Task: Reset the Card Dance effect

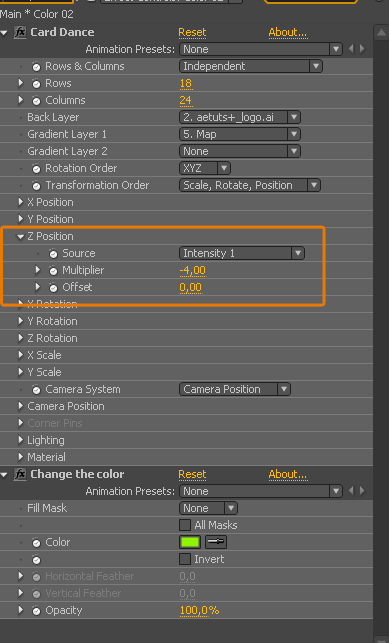Action: point(192,32)
